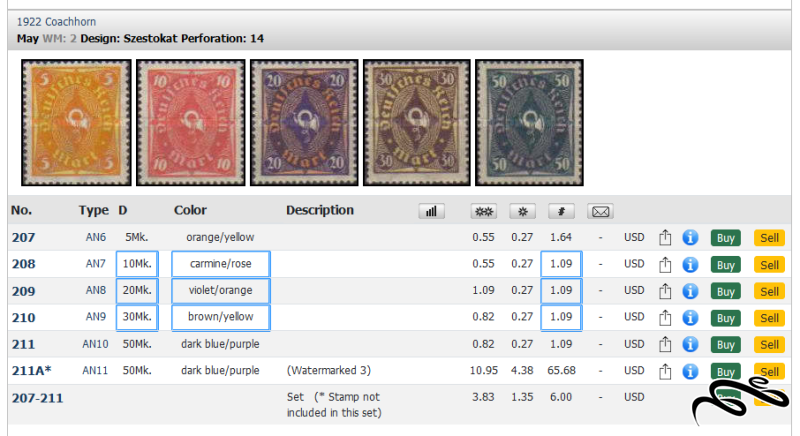Open info for stamp 209

690,291
